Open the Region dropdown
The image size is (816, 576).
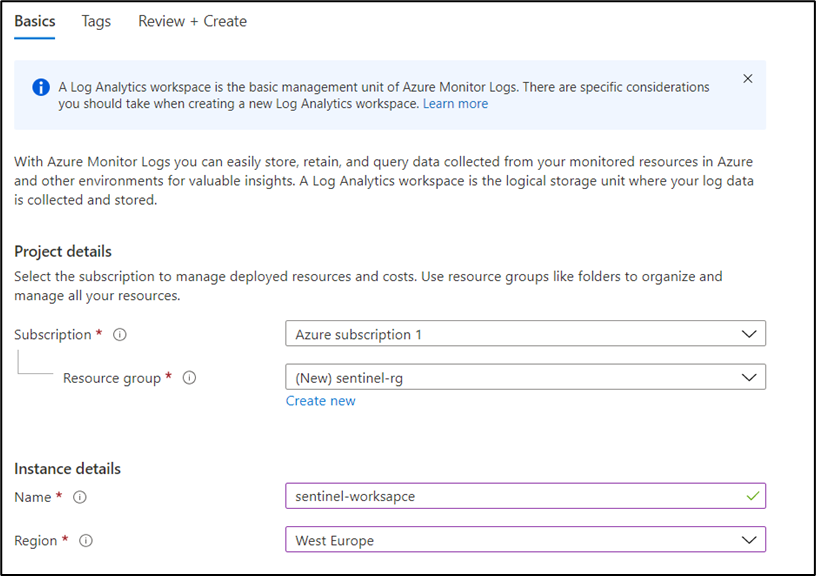[x=525, y=540]
